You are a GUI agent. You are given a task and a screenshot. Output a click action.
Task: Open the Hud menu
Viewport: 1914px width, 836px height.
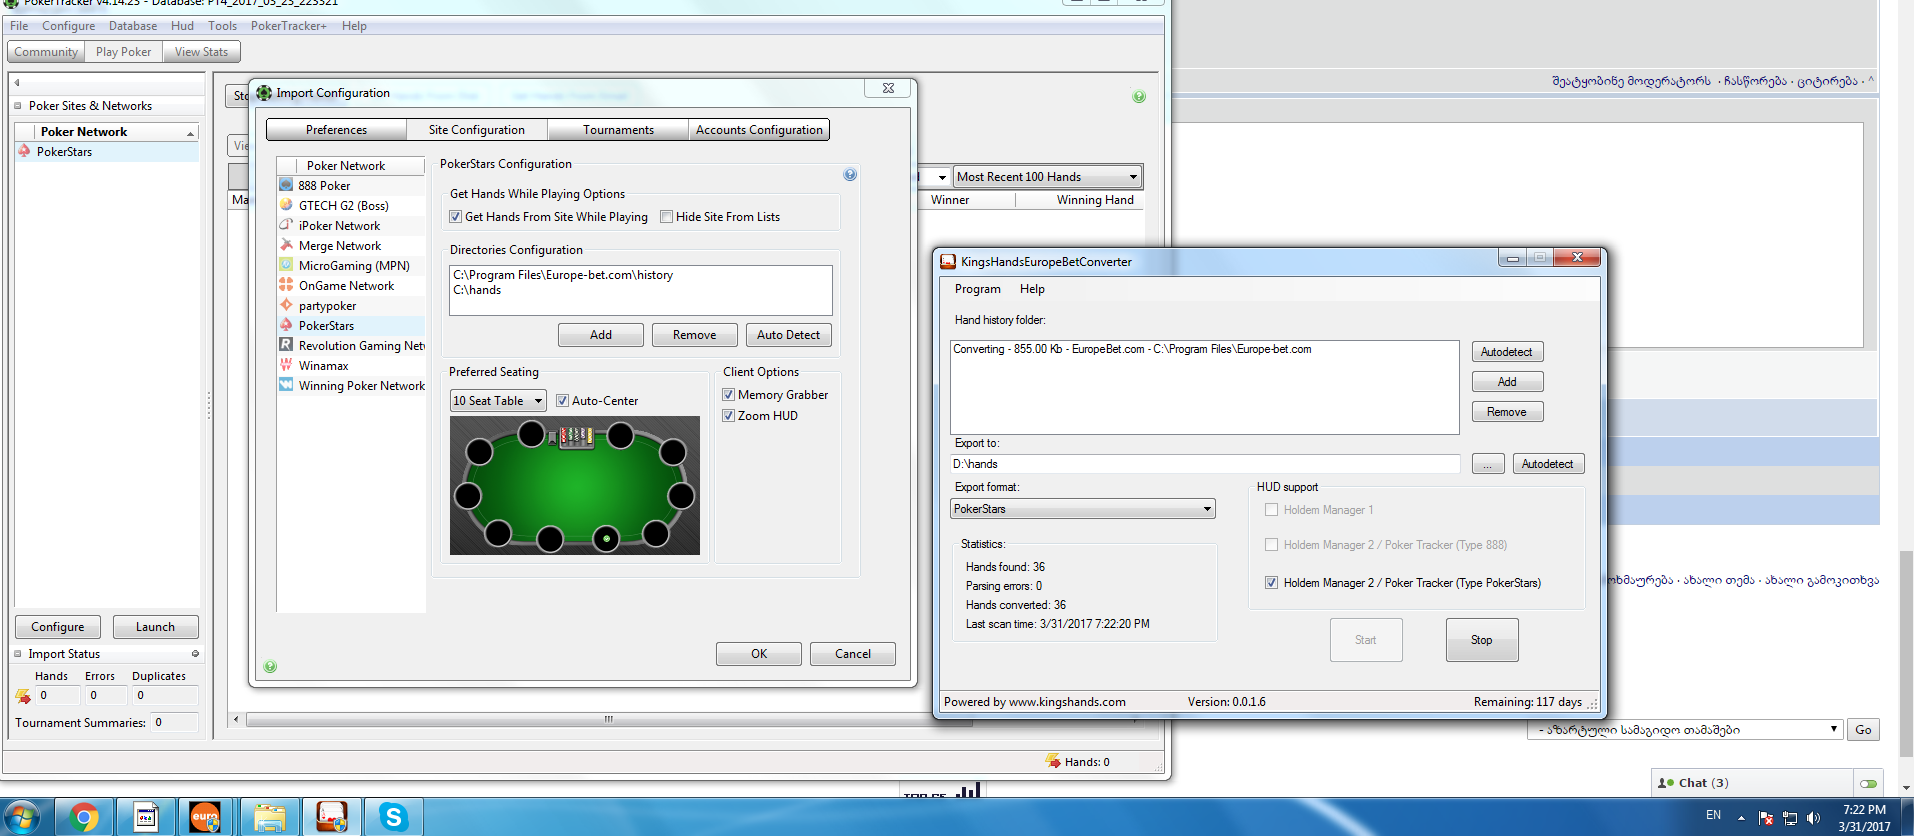coord(182,26)
